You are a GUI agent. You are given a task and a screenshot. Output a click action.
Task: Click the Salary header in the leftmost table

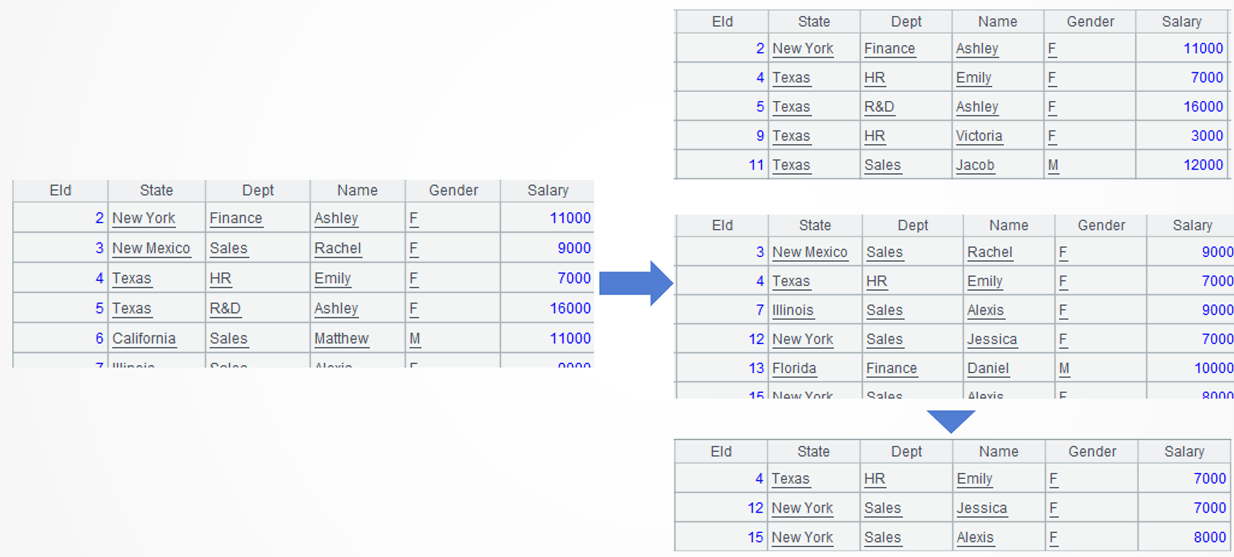coord(547,190)
